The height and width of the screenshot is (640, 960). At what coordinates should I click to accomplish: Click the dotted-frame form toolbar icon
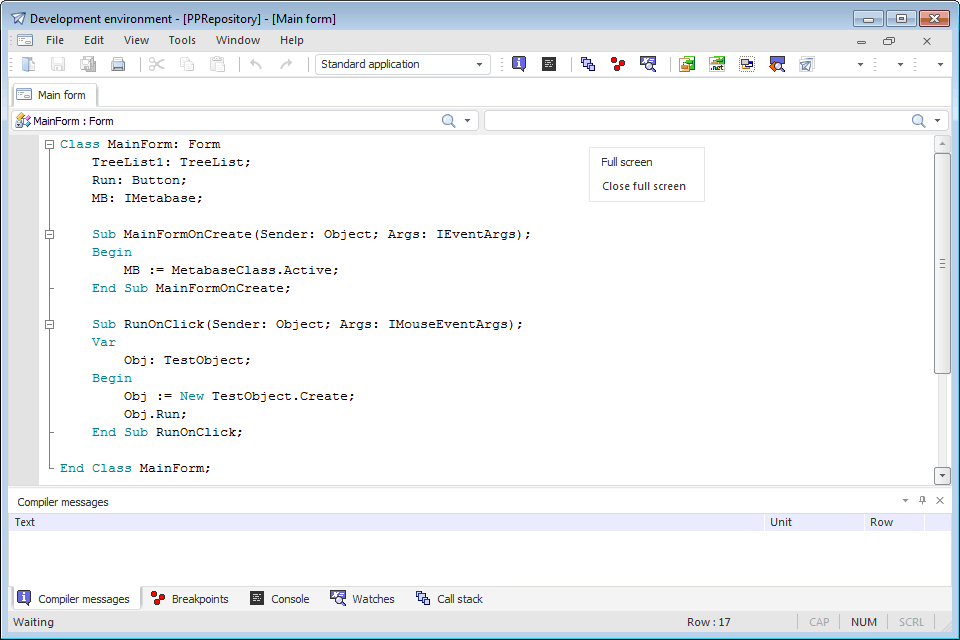747,64
